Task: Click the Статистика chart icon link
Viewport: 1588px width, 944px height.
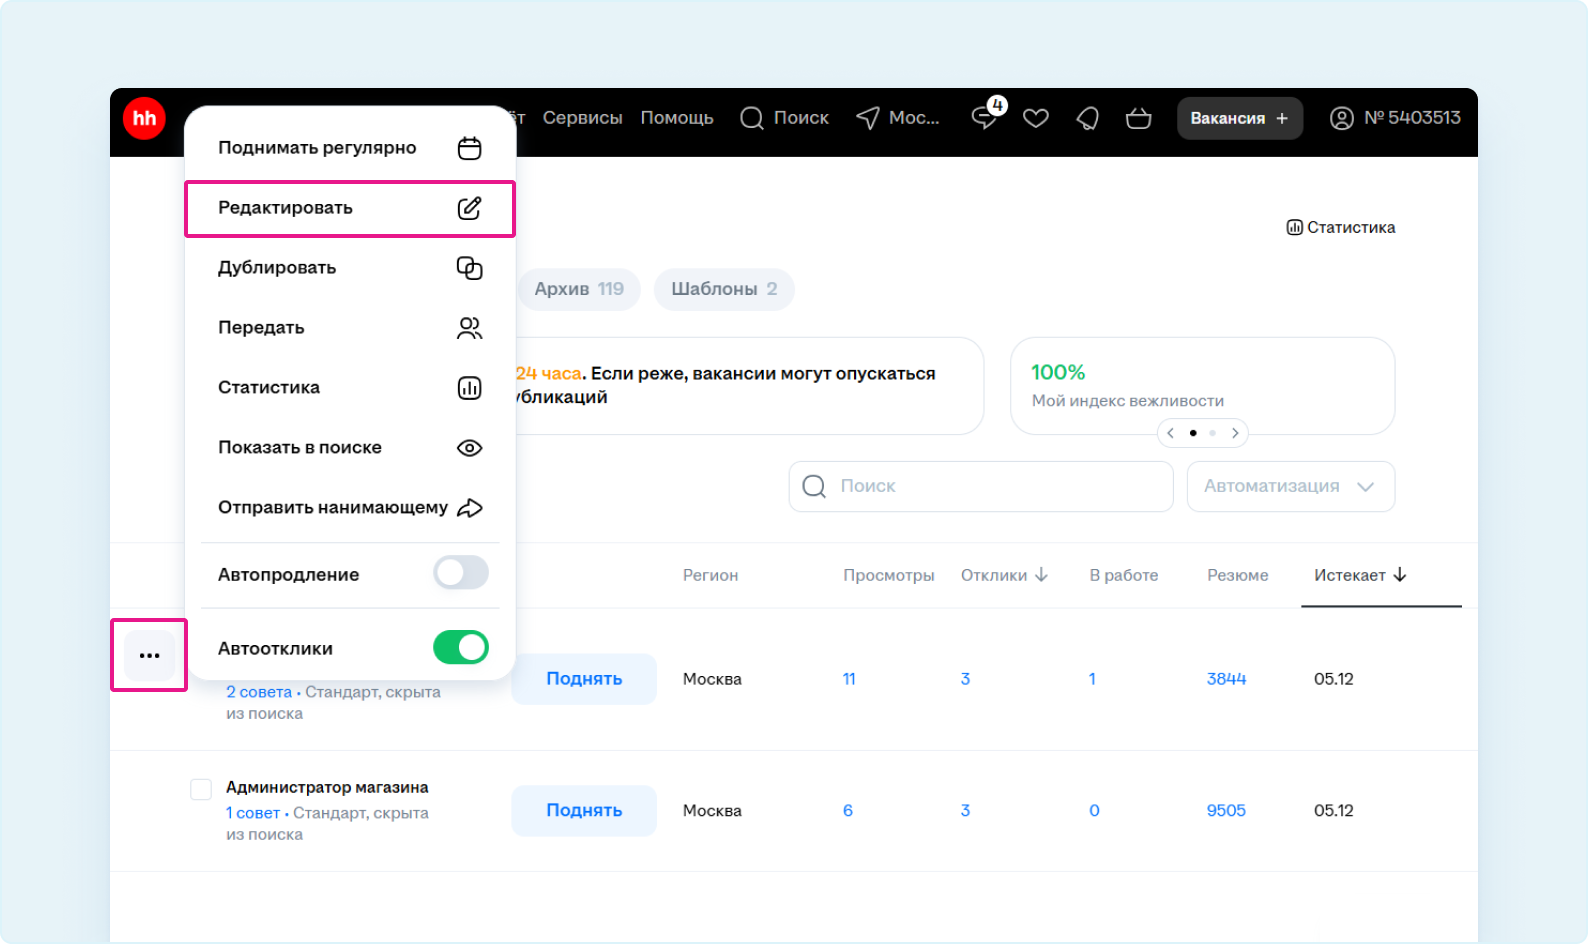Action: (1340, 227)
